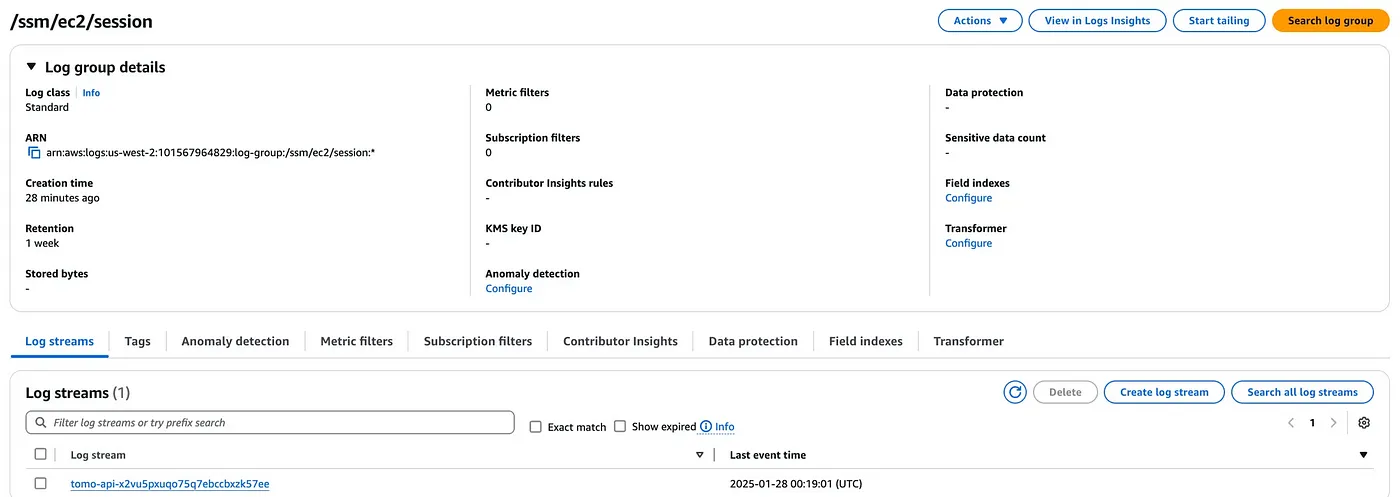Click search magnifier in filter box

(40, 423)
